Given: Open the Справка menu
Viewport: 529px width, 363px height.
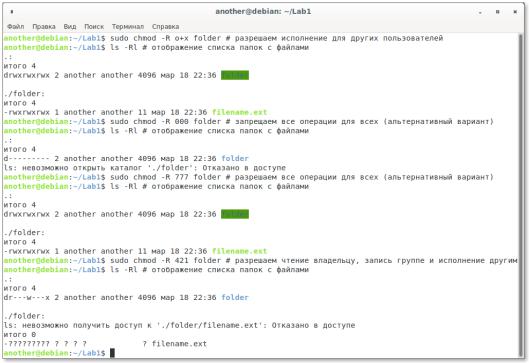Looking at the screenshot, I should click(165, 26).
